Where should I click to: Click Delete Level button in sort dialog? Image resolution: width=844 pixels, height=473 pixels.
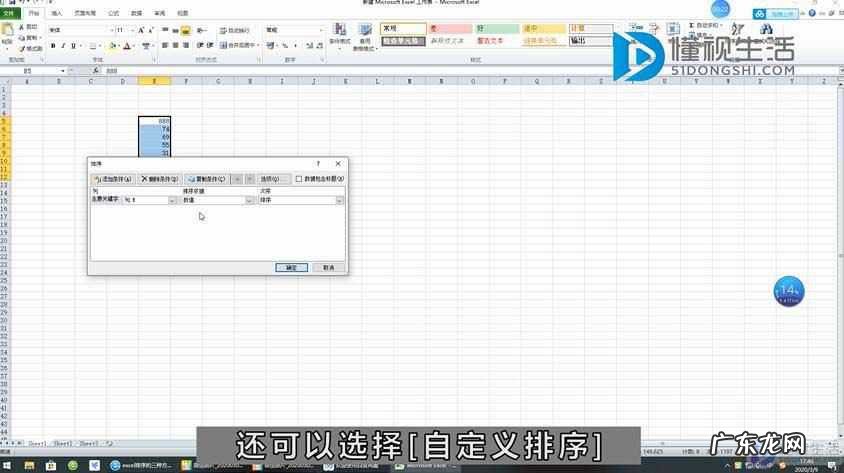coord(160,179)
